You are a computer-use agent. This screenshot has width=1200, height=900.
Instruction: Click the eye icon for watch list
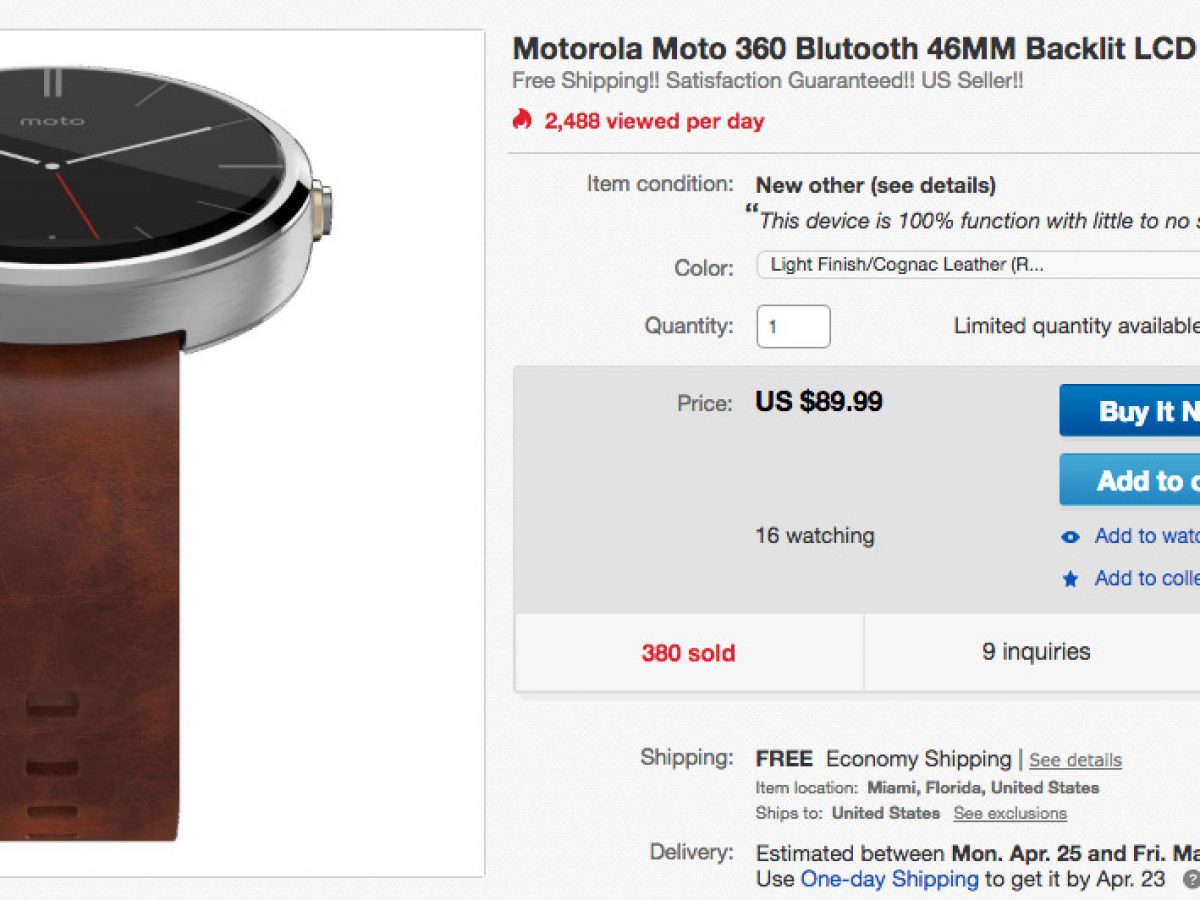tap(1070, 537)
